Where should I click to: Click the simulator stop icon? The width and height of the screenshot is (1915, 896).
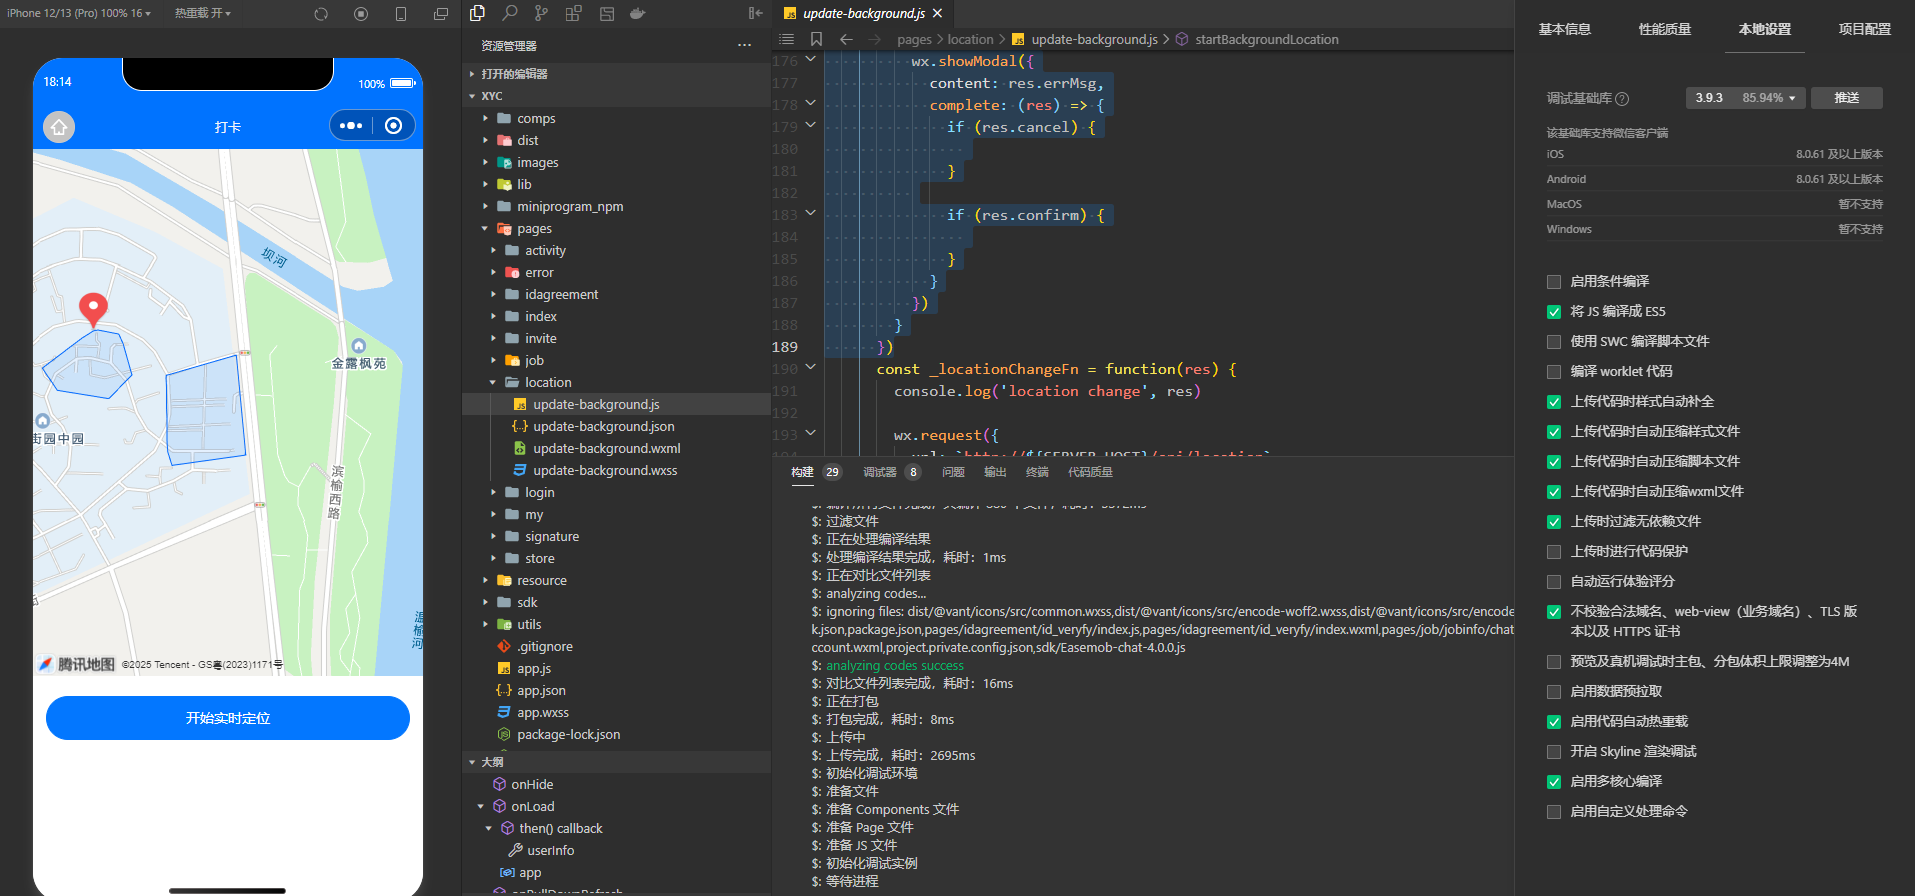(361, 14)
